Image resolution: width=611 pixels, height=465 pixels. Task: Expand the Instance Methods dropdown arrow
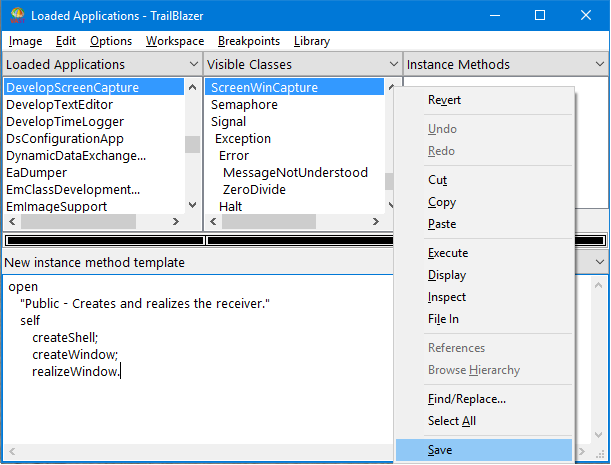point(598,64)
